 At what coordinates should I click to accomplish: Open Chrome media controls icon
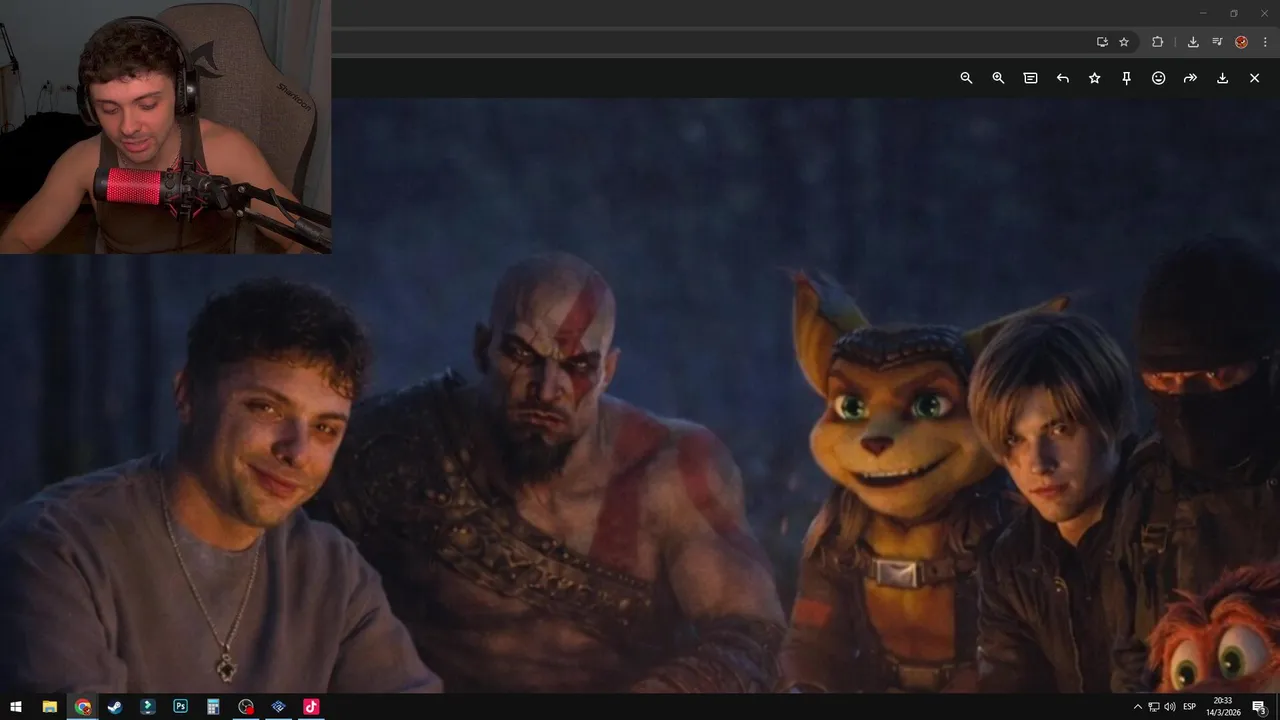click(1217, 42)
